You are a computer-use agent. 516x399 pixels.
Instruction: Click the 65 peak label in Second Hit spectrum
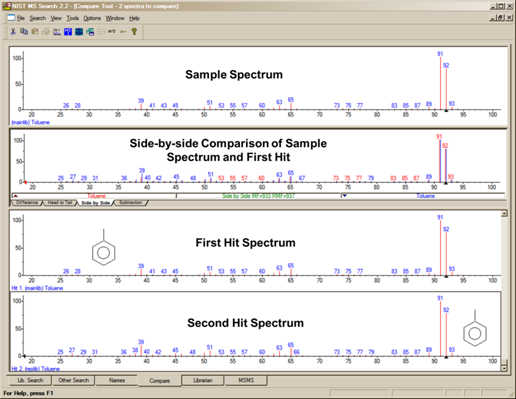291,345
